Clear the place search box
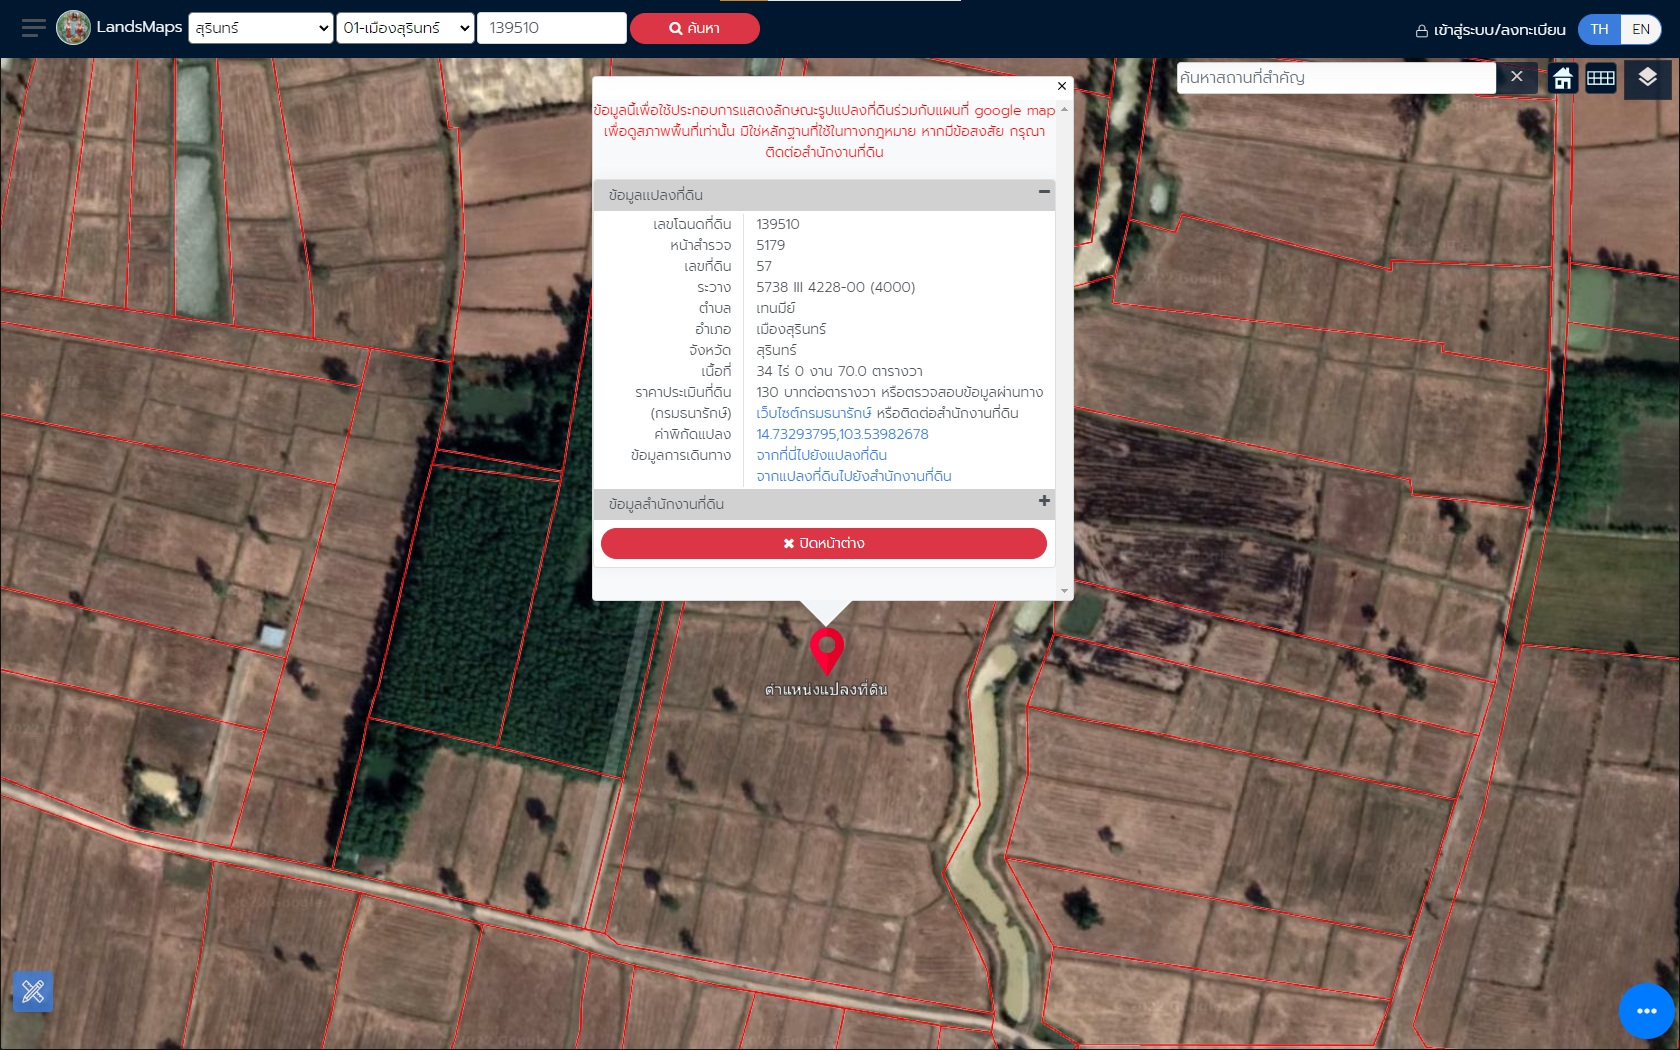 [x=1517, y=77]
